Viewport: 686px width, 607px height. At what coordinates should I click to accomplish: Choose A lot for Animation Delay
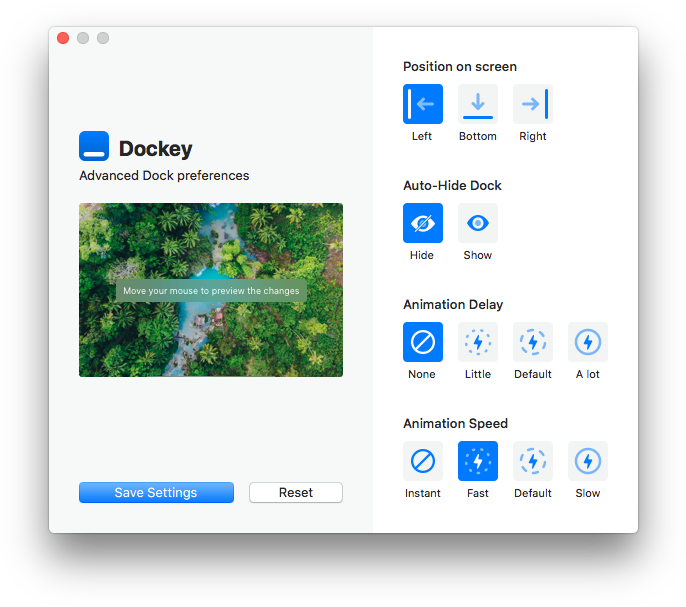pos(588,342)
